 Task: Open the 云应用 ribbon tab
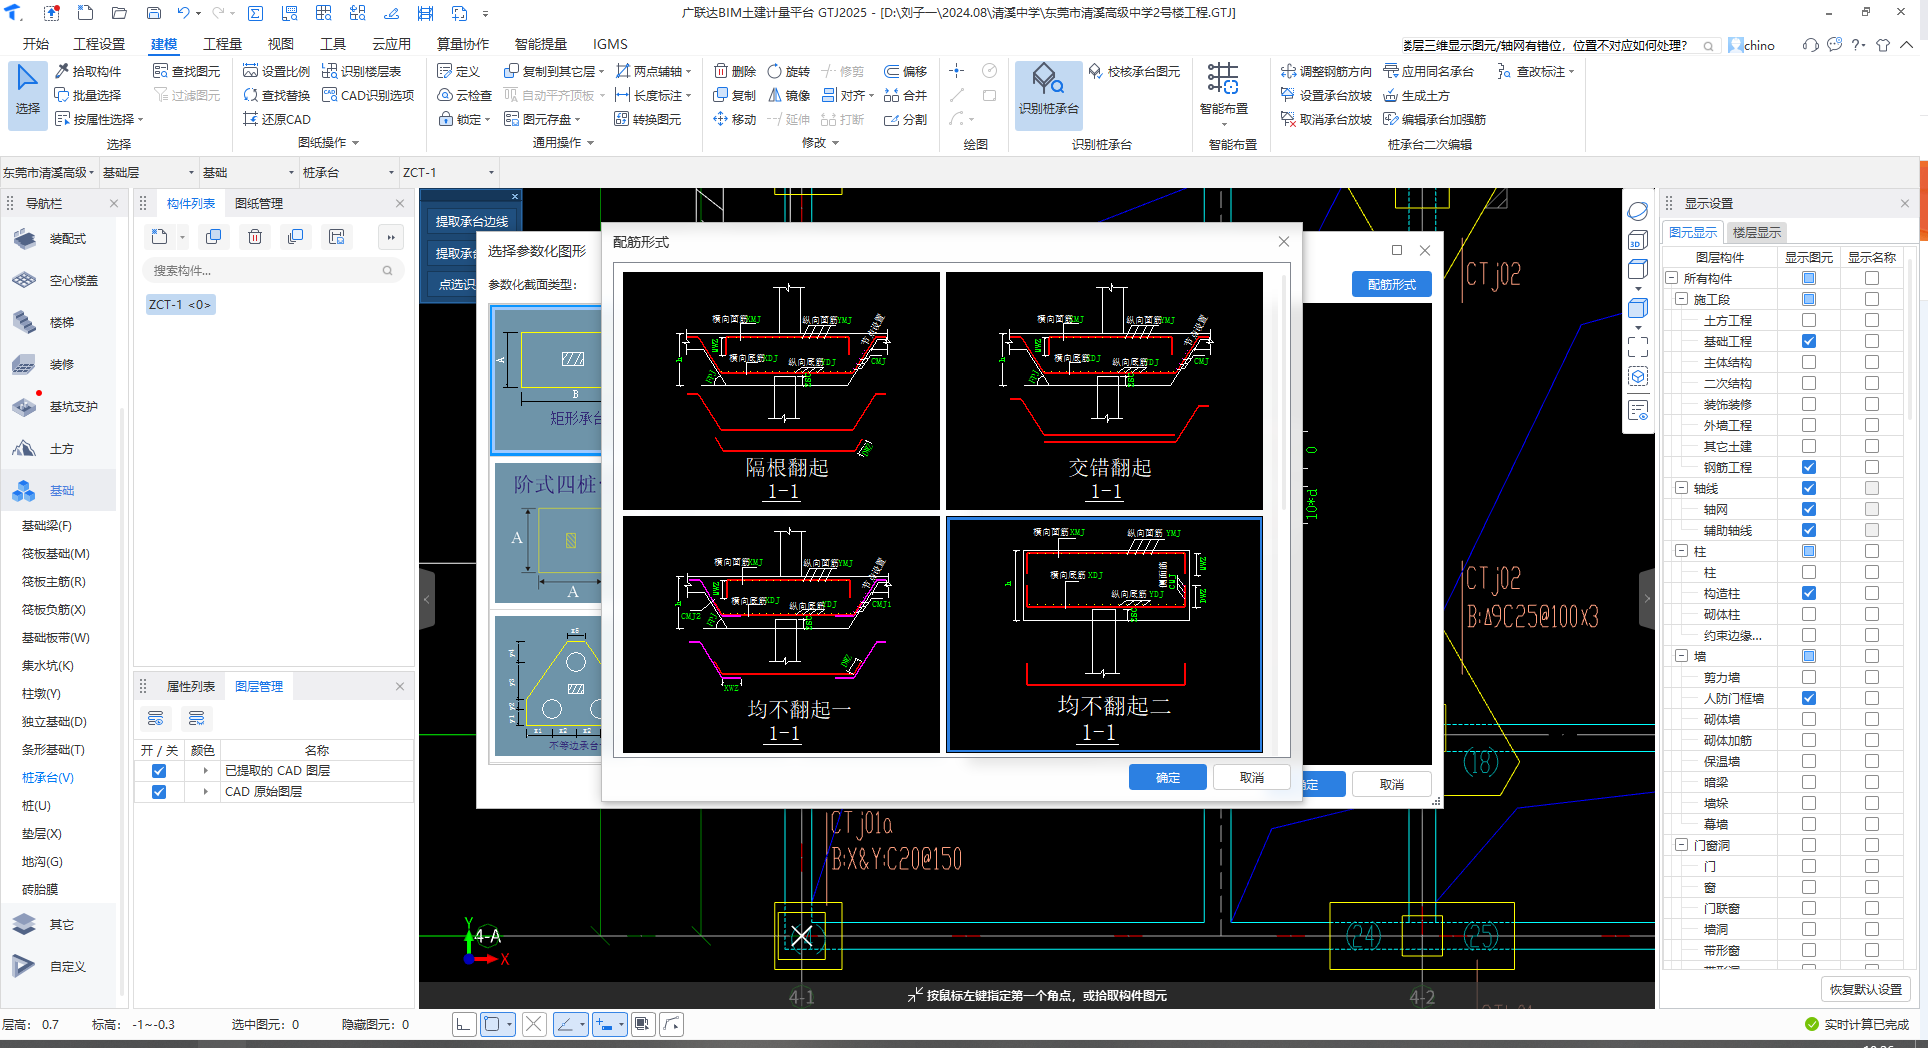(391, 44)
